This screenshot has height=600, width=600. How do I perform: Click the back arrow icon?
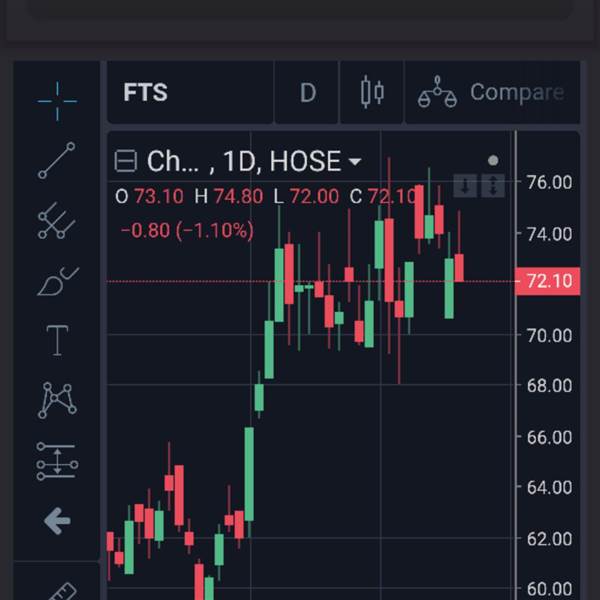pos(57,521)
